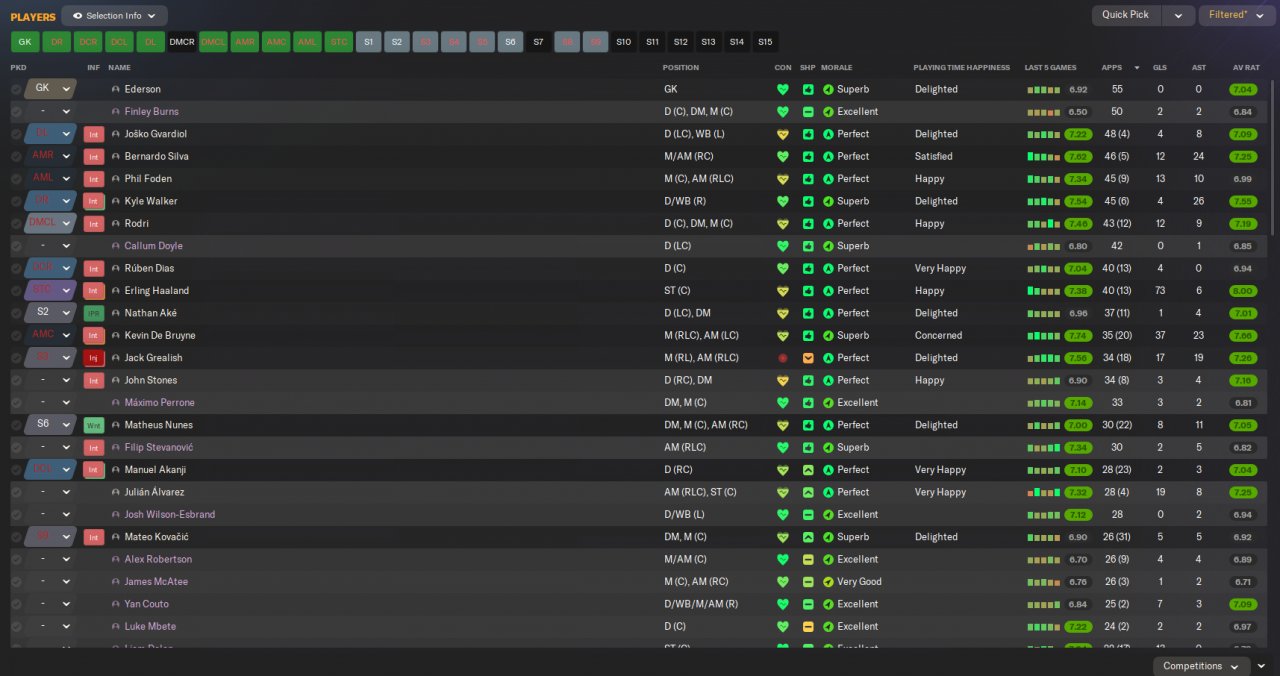This screenshot has height=676, width=1280.
Task: Sort by the AV RAT column header
Action: 1246,68
